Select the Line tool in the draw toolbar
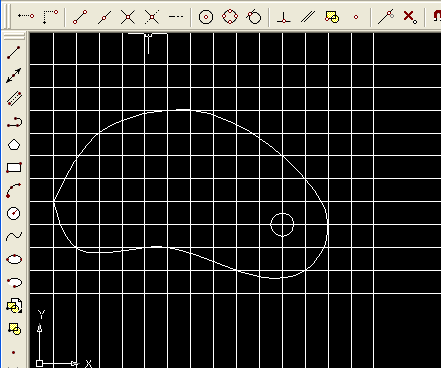Image resolution: width=441 pixels, height=368 pixels. 14,53
